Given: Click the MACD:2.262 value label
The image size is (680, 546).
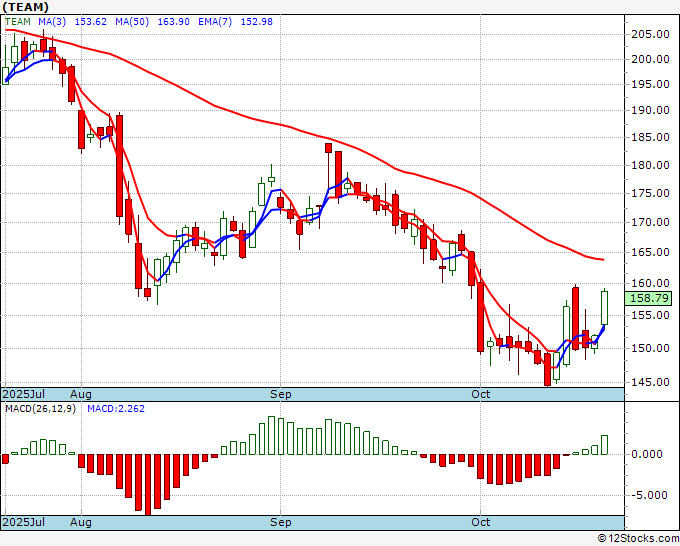Looking at the screenshot, I should click(116, 409).
